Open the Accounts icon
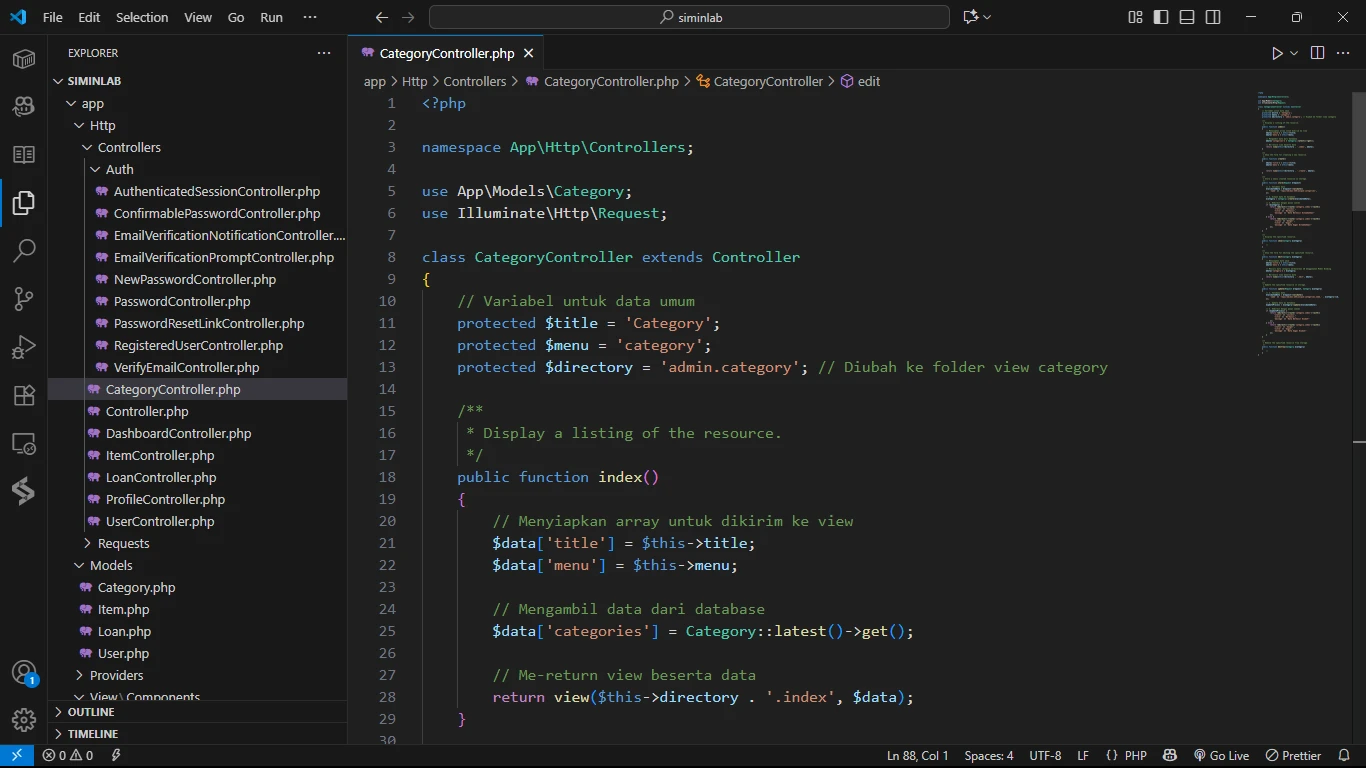The height and width of the screenshot is (768, 1366). [x=24, y=672]
